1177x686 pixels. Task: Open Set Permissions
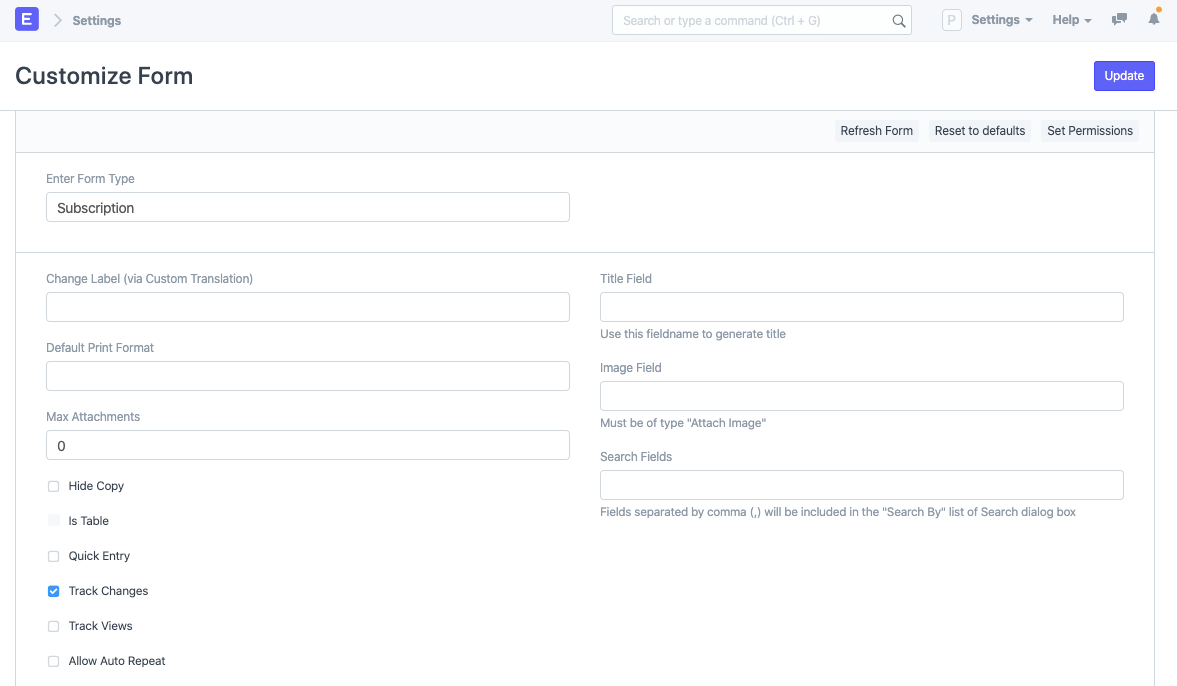[x=1089, y=131]
